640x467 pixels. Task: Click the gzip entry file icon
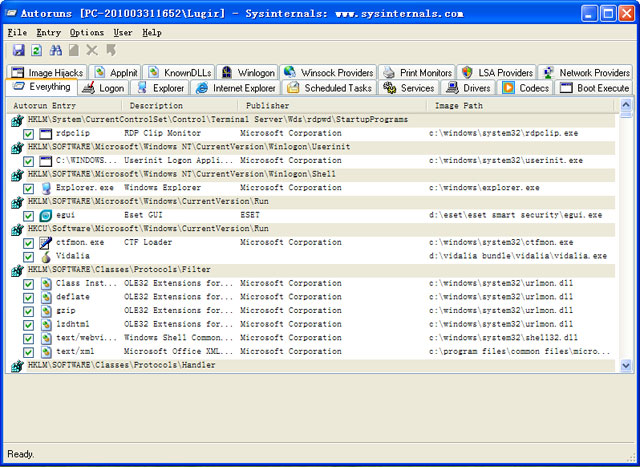point(46,311)
